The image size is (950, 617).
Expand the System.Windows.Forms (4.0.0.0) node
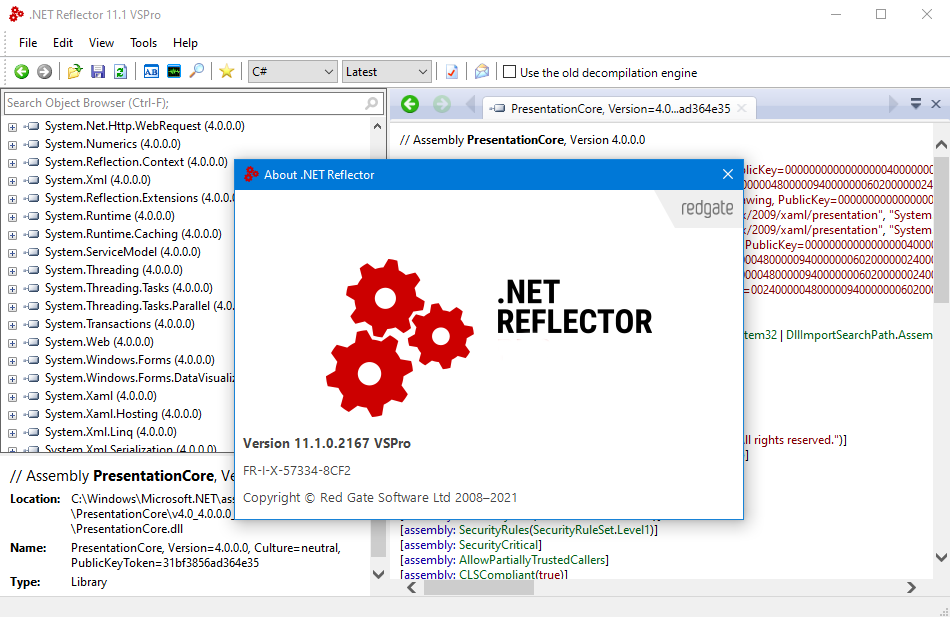coord(12,361)
